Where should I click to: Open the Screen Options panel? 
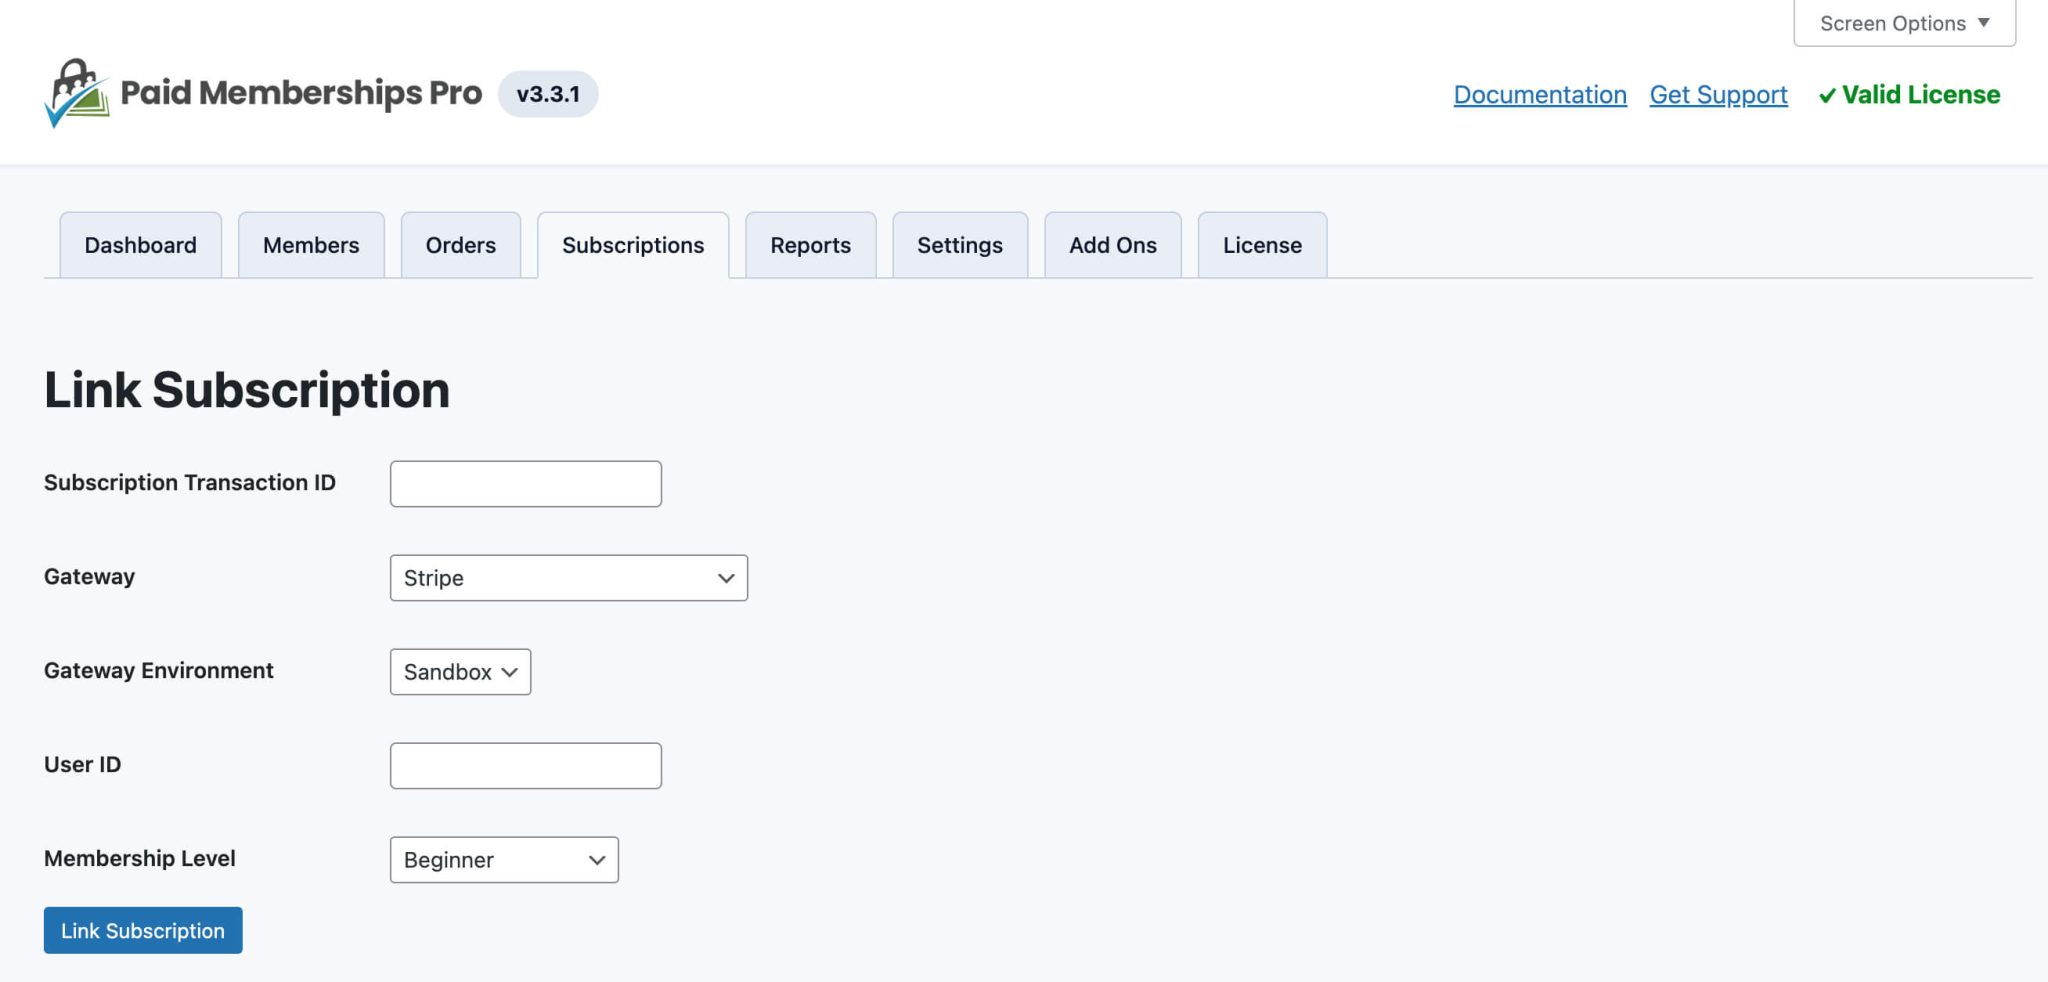click(1904, 23)
